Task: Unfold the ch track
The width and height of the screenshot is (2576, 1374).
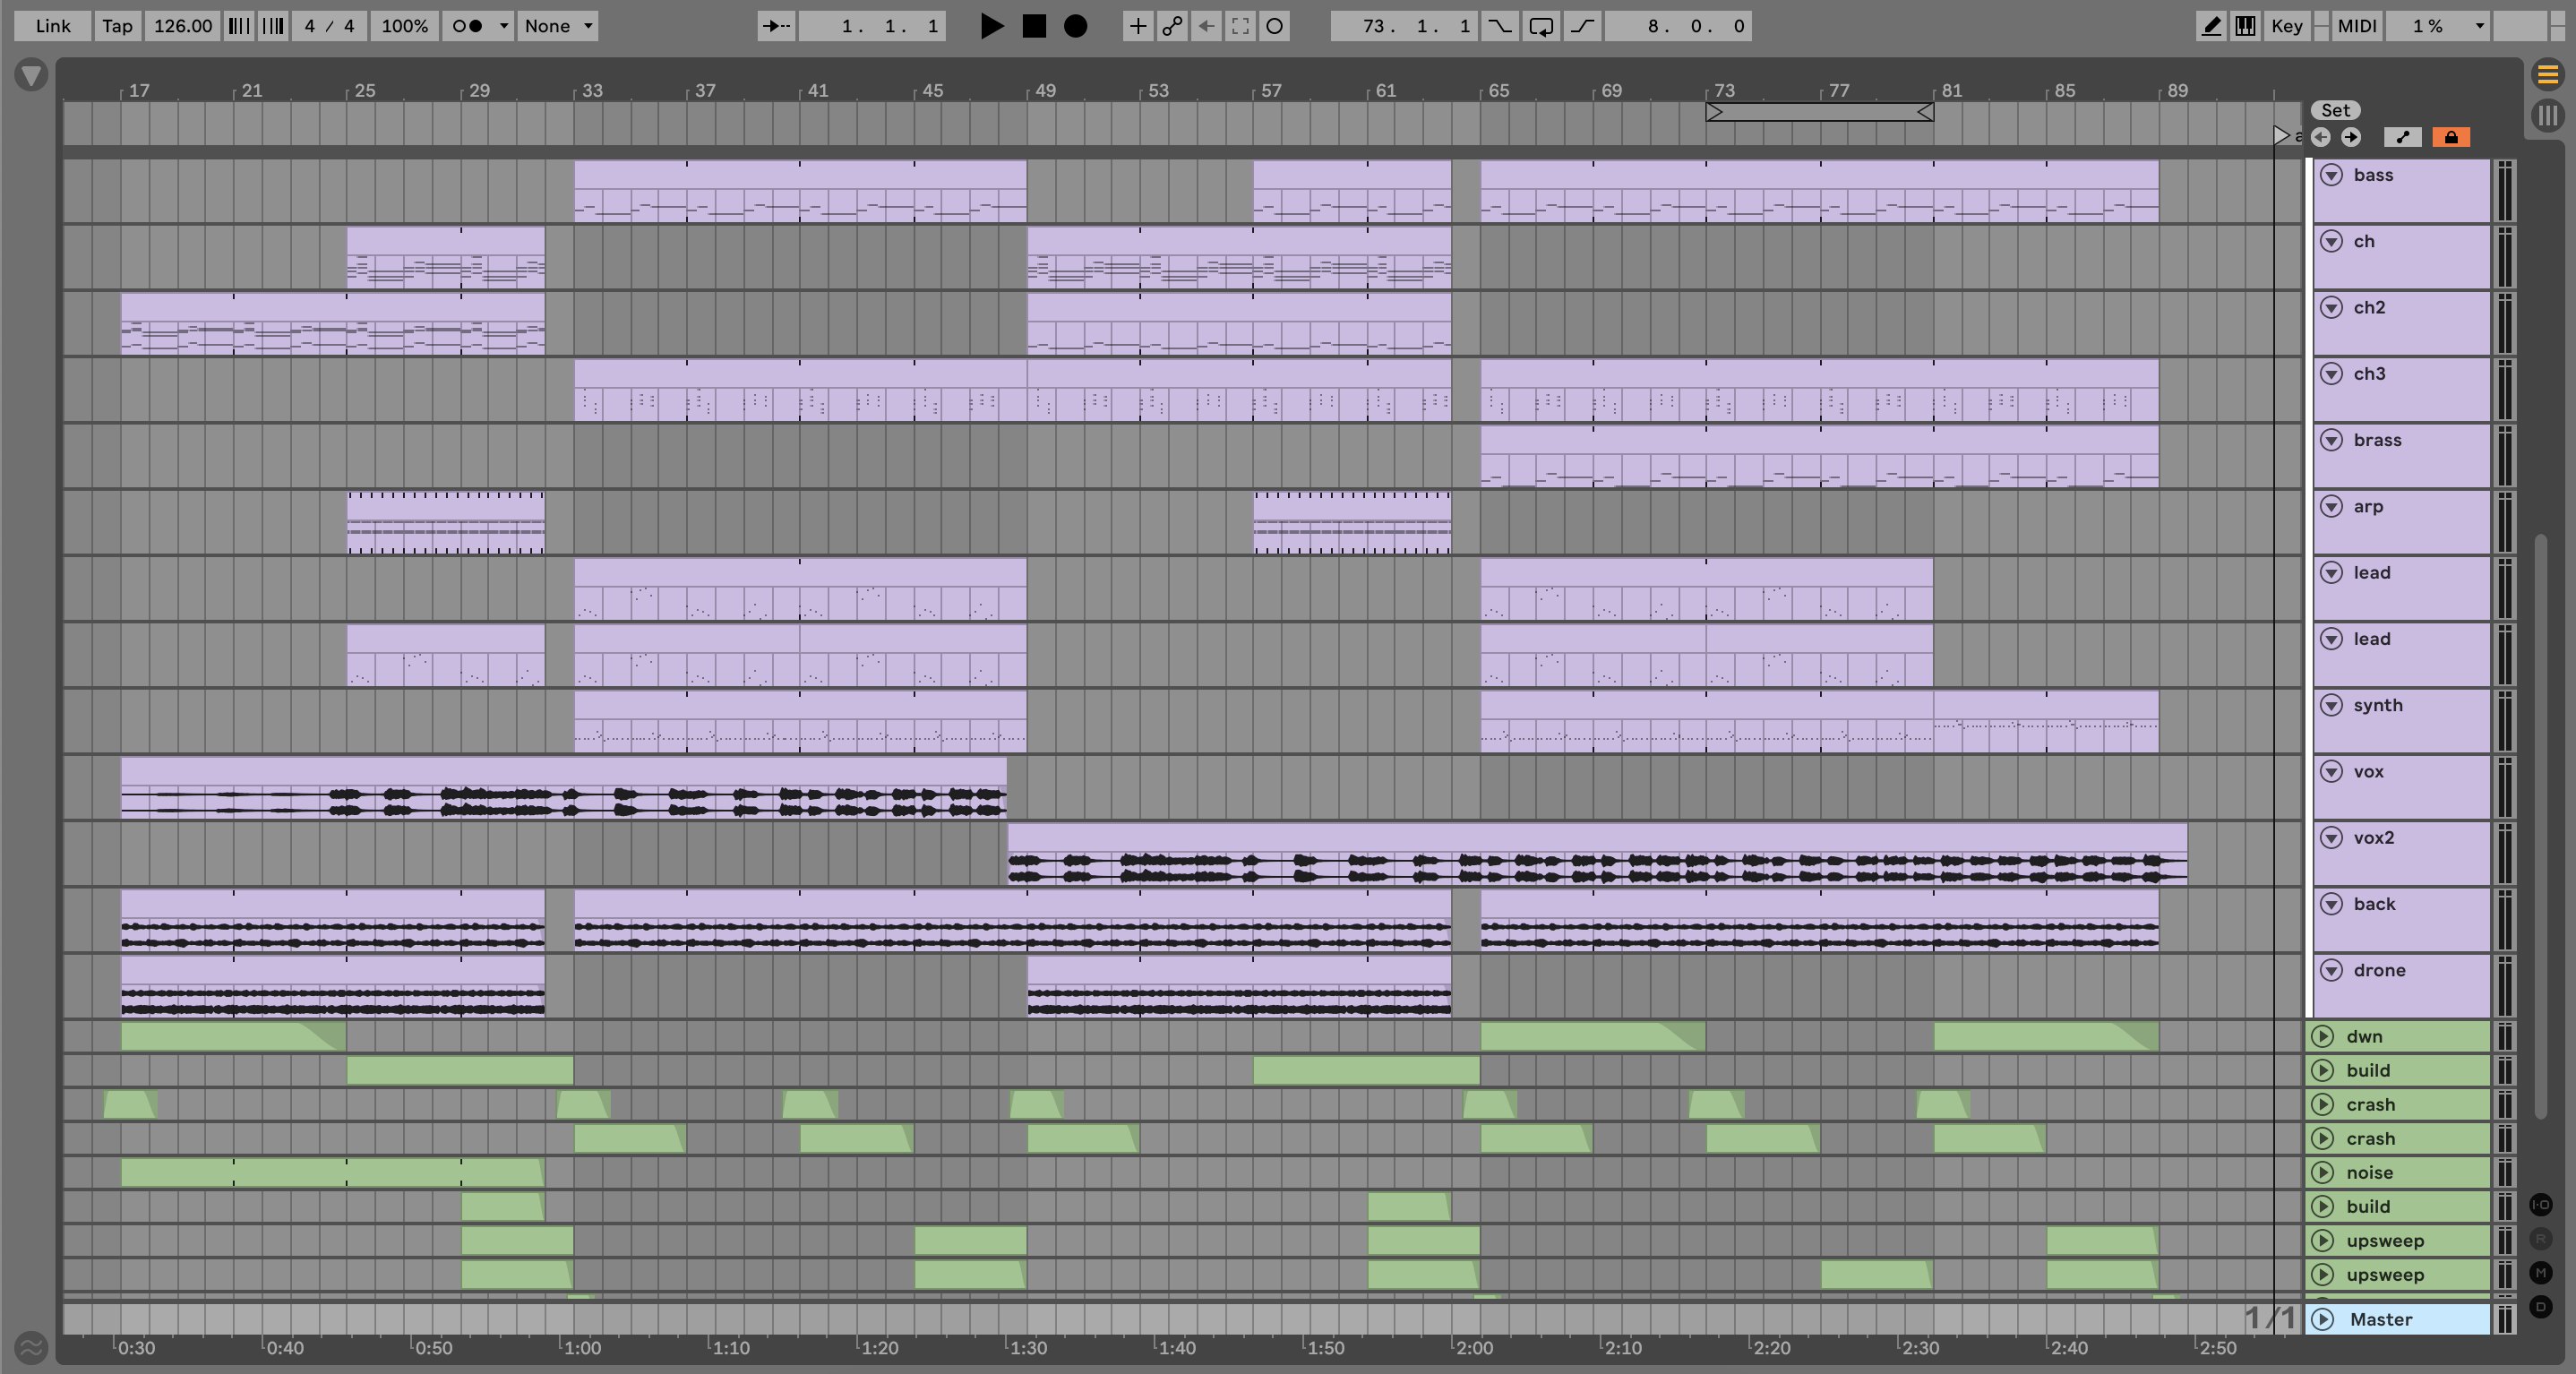Action: 2331,241
